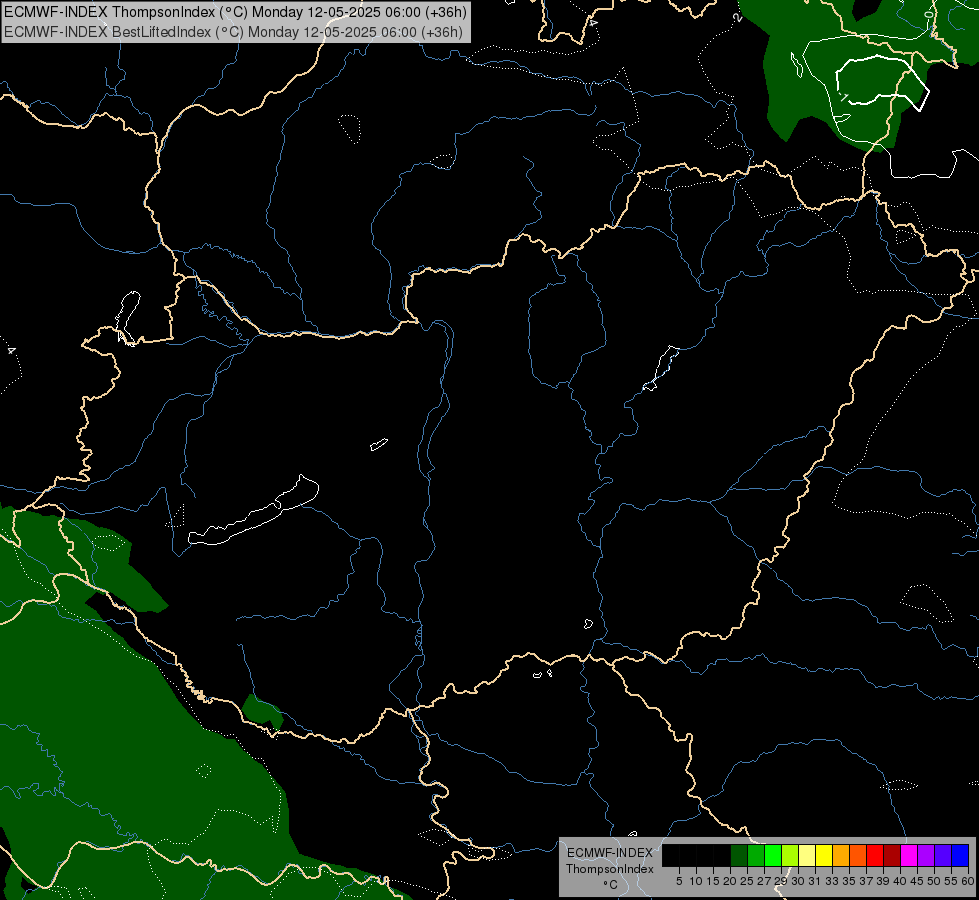Click the blue 55–60 legend swatch
This screenshot has width=979, height=900.
[960, 855]
